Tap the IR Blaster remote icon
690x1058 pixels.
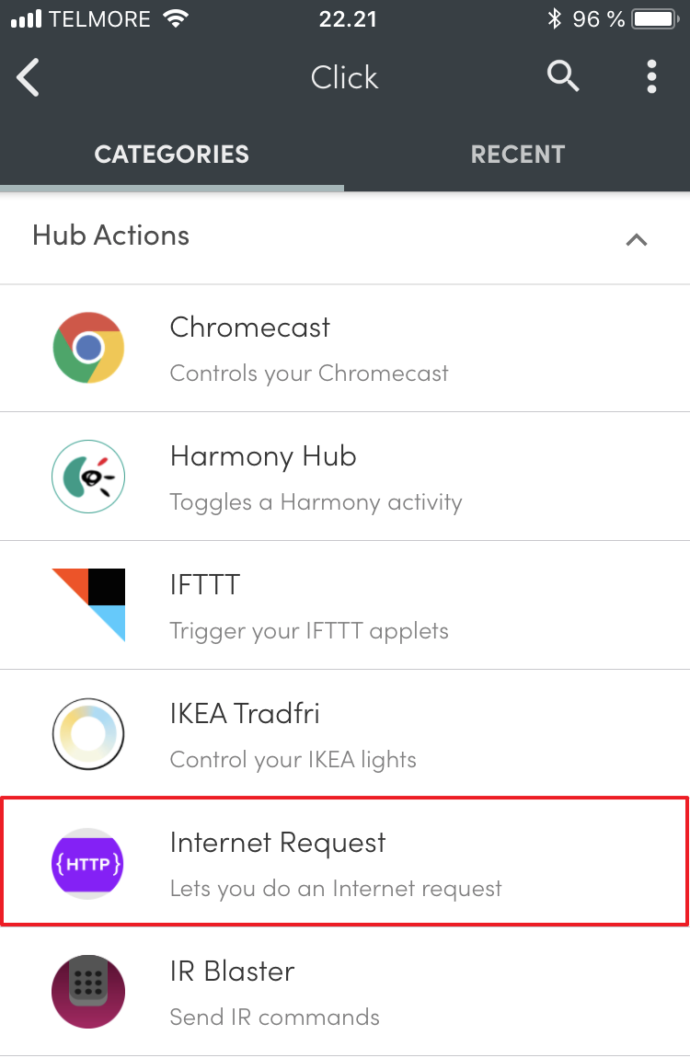(88, 991)
